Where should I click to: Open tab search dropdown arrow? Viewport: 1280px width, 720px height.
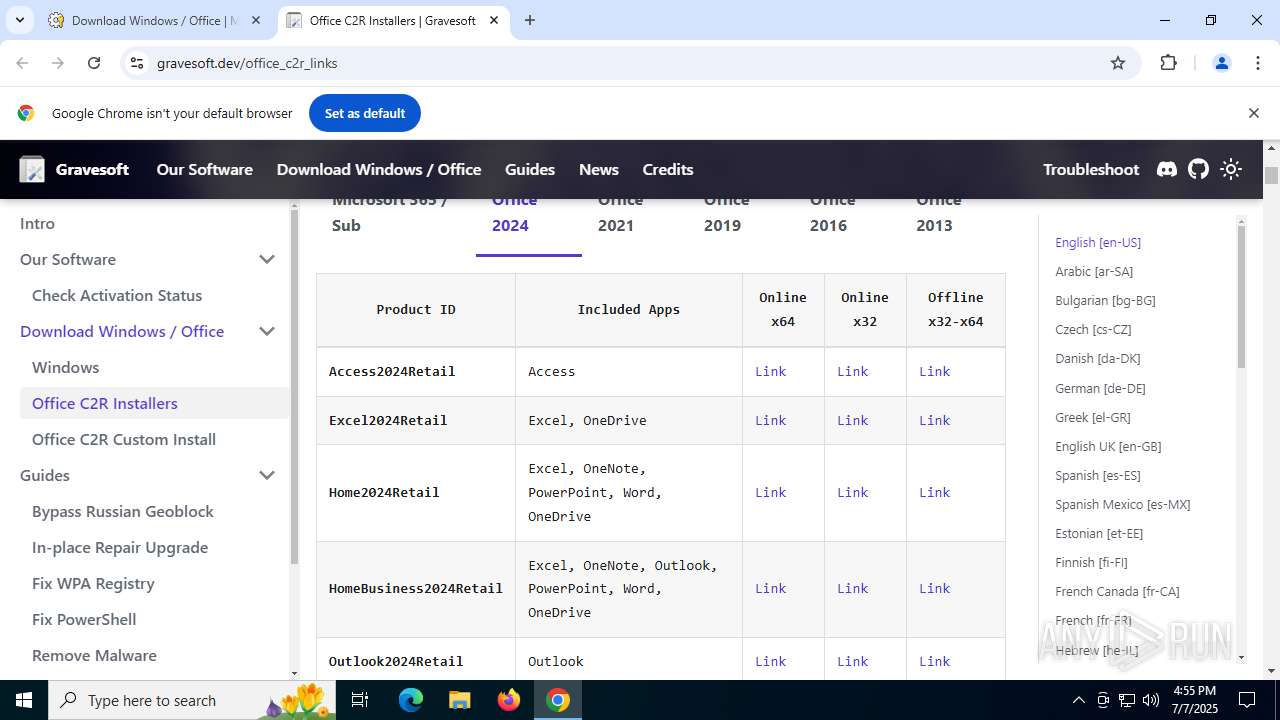click(x=19, y=20)
